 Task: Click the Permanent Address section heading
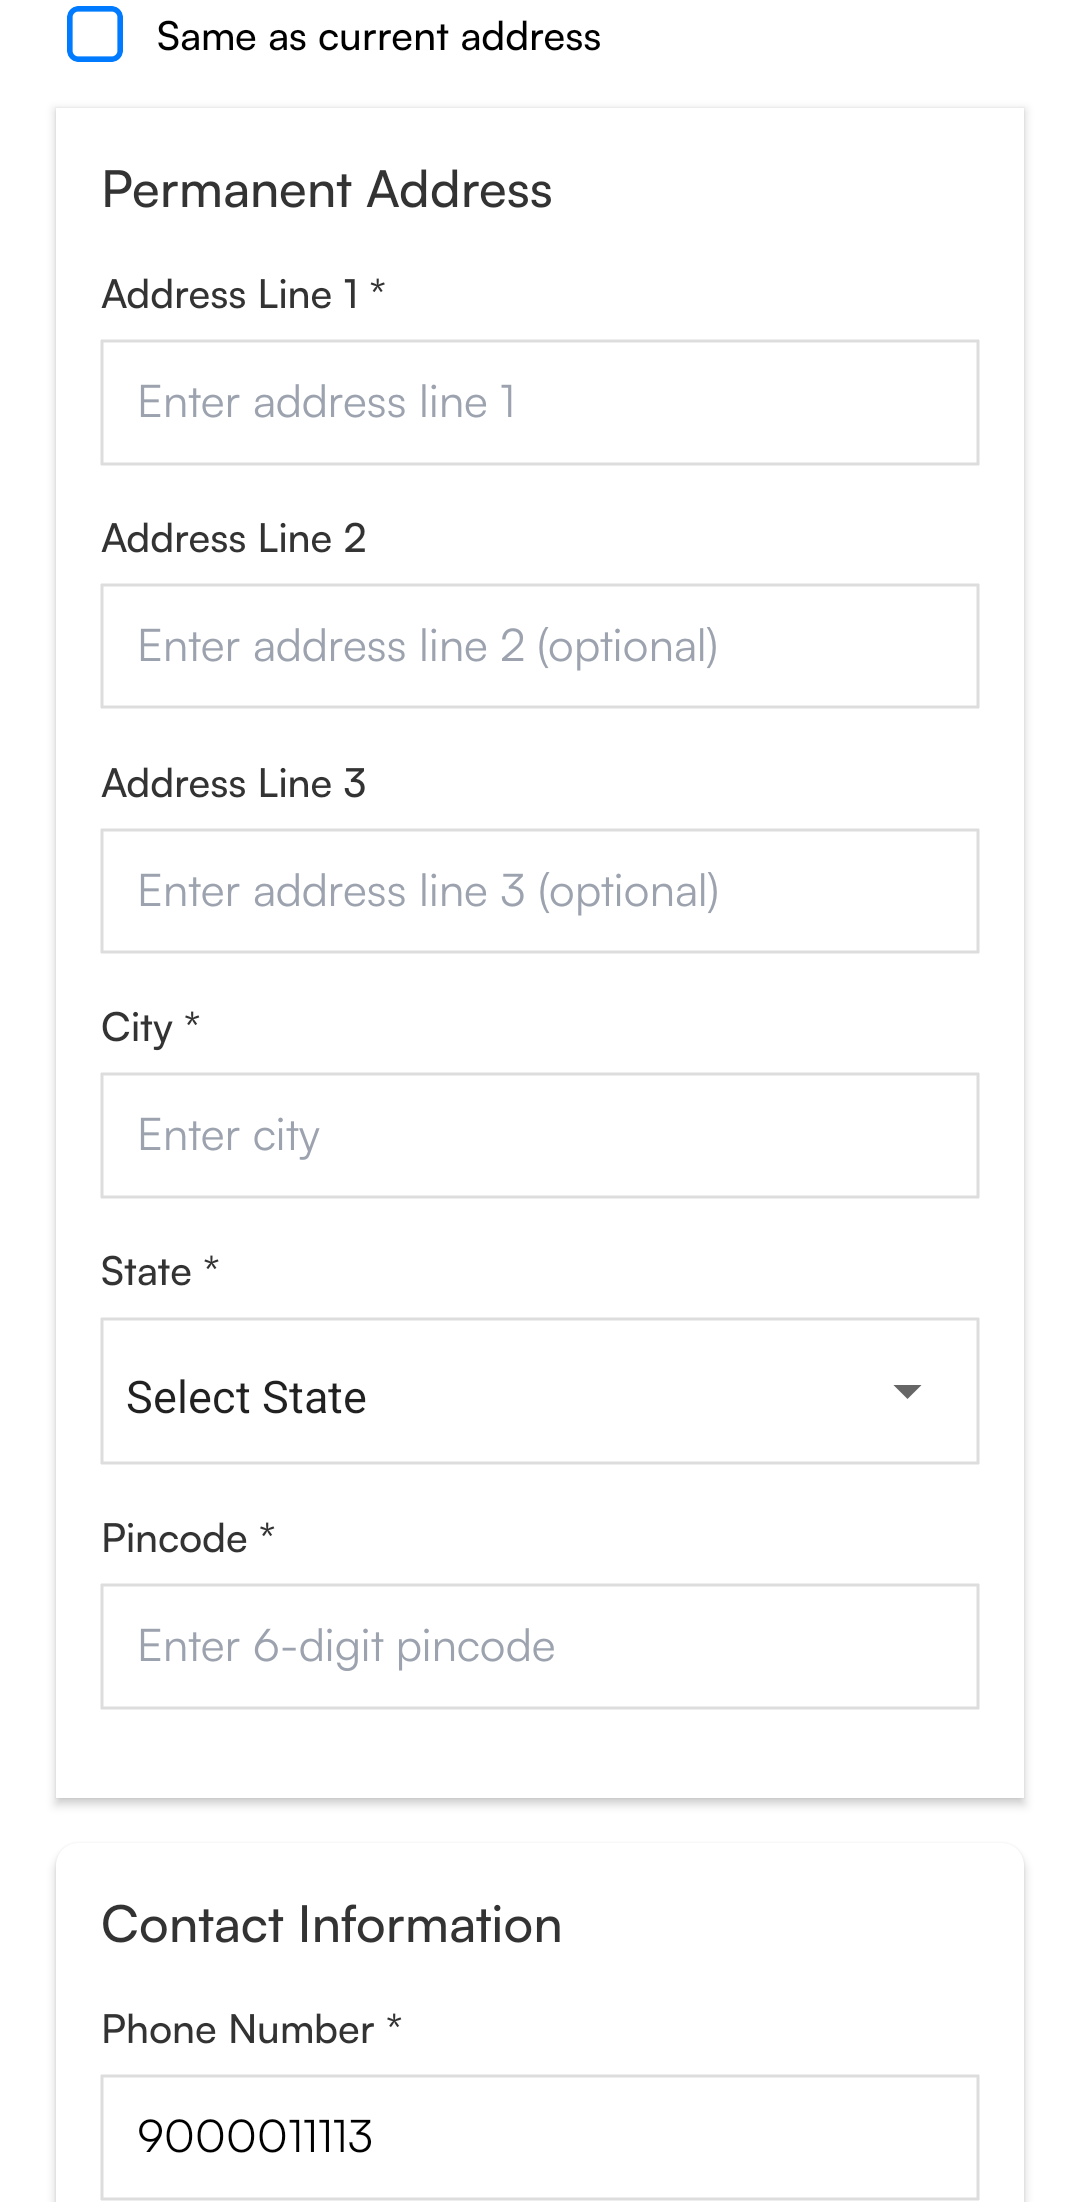tap(327, 190)
